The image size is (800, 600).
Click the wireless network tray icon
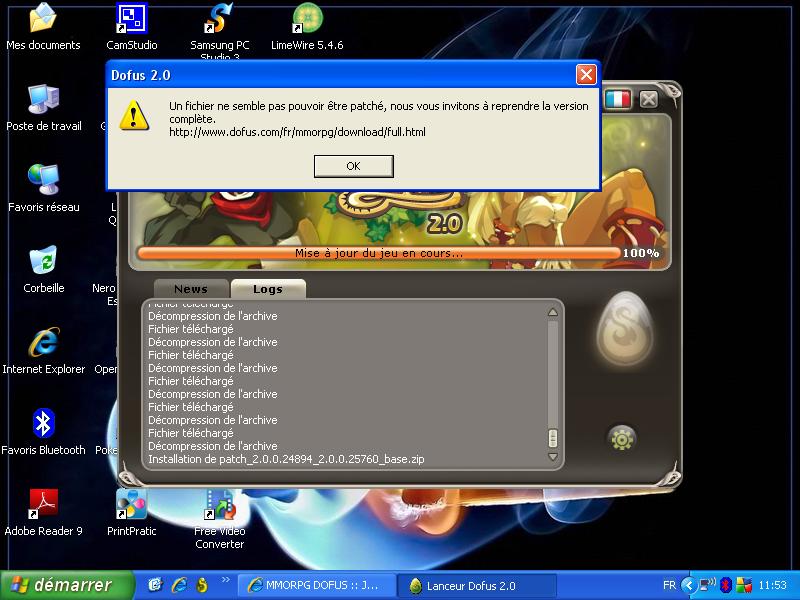pyautogui.click(x=708, y=585)
